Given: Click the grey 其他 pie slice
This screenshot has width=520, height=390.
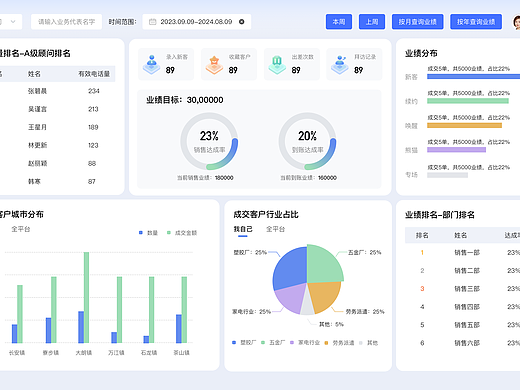Looking at the screenshot, I should 307,306.
